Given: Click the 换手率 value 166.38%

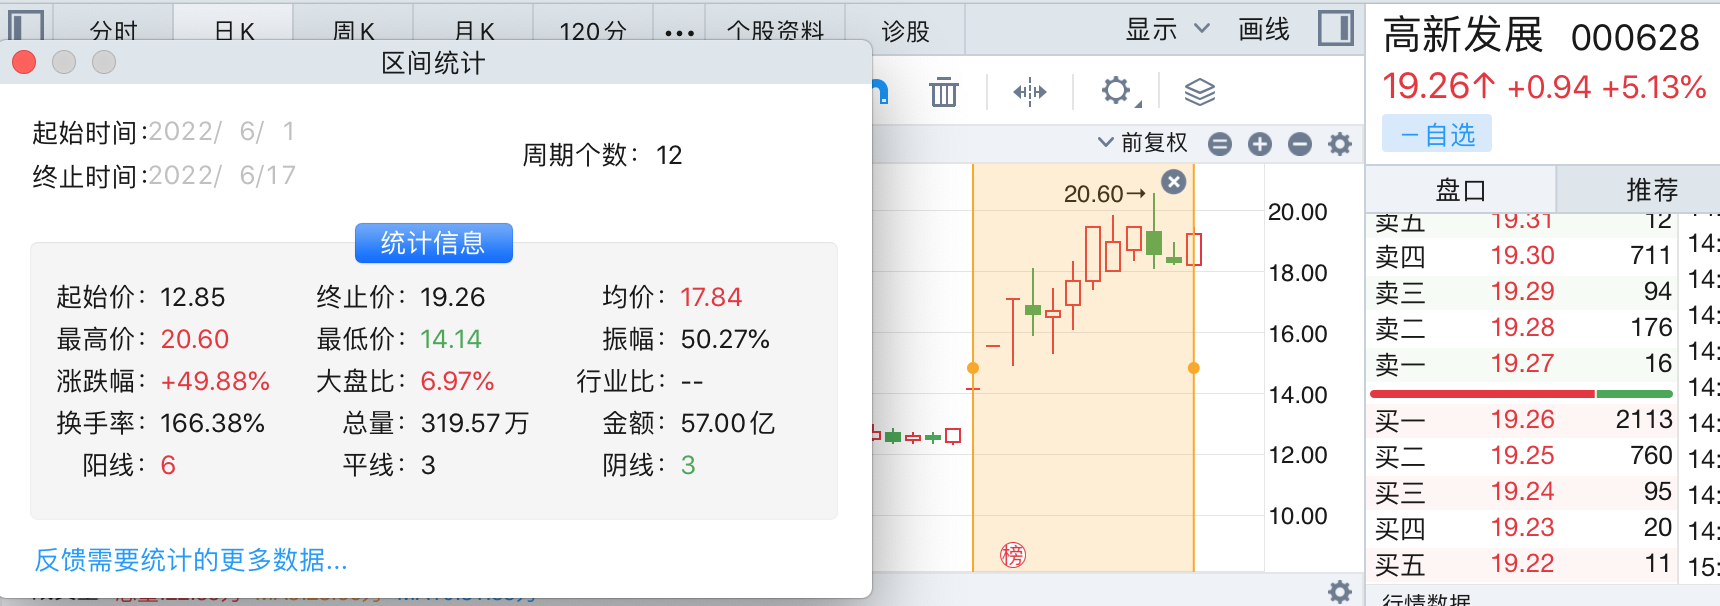Looking at the screenshot, I should pyautogui.click(x=212, y=423).
